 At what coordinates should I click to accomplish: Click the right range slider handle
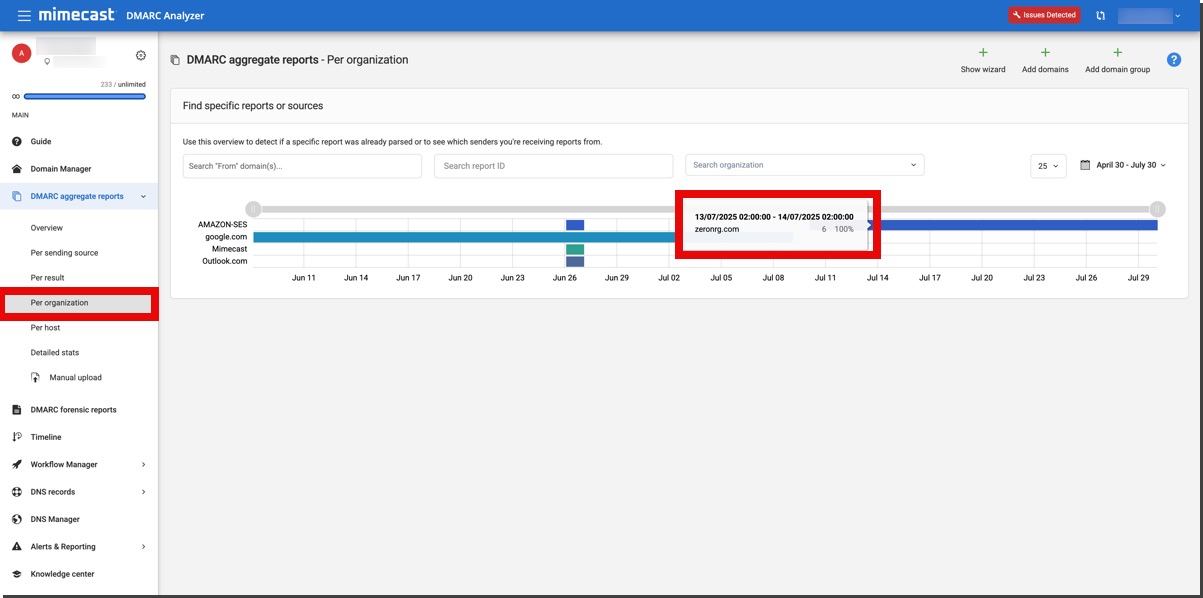[1157, 209]
